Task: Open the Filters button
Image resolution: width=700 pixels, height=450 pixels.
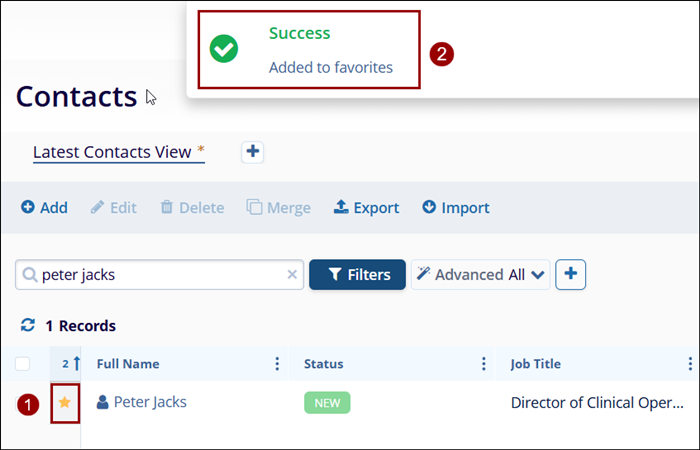Action: 357,275
